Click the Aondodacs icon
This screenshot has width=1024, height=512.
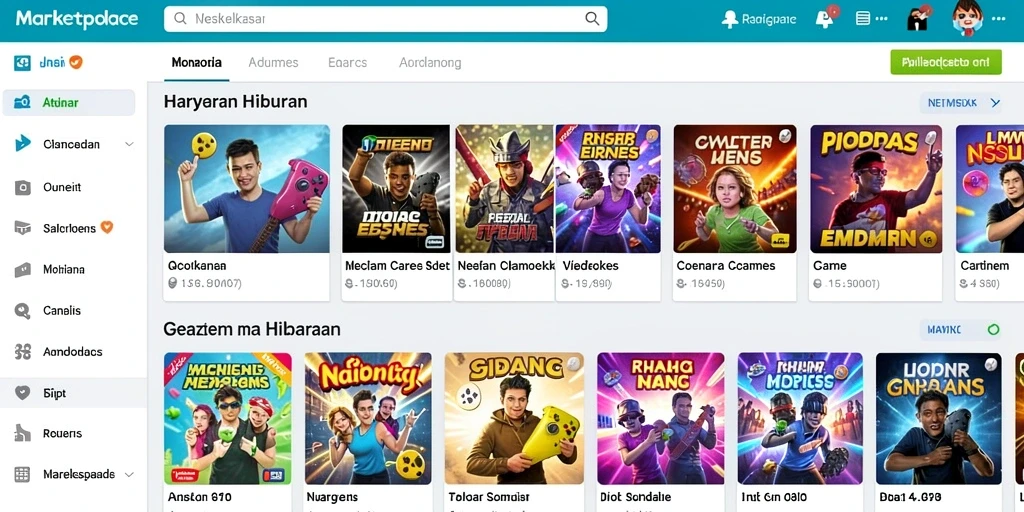click(22, 352)
